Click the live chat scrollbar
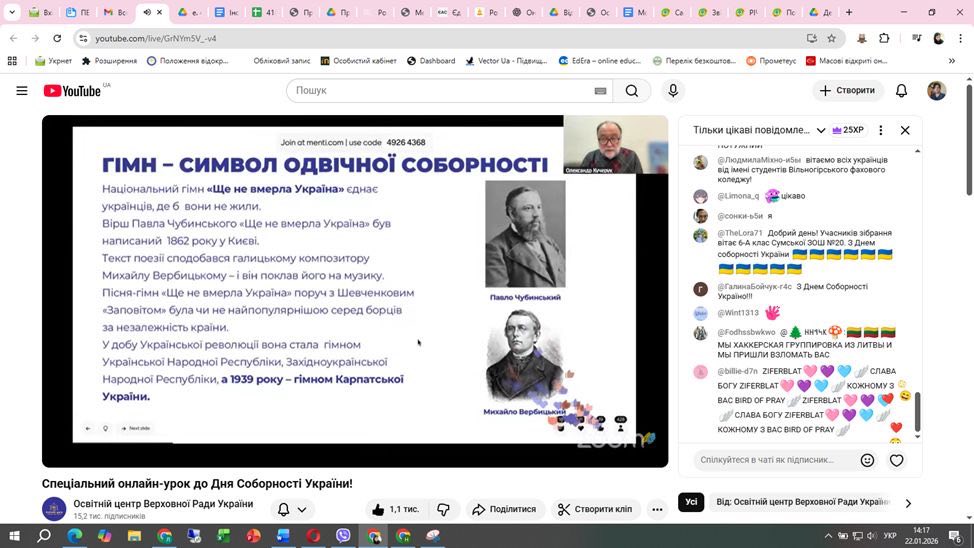The image size is (974, 548). (917, 411)
